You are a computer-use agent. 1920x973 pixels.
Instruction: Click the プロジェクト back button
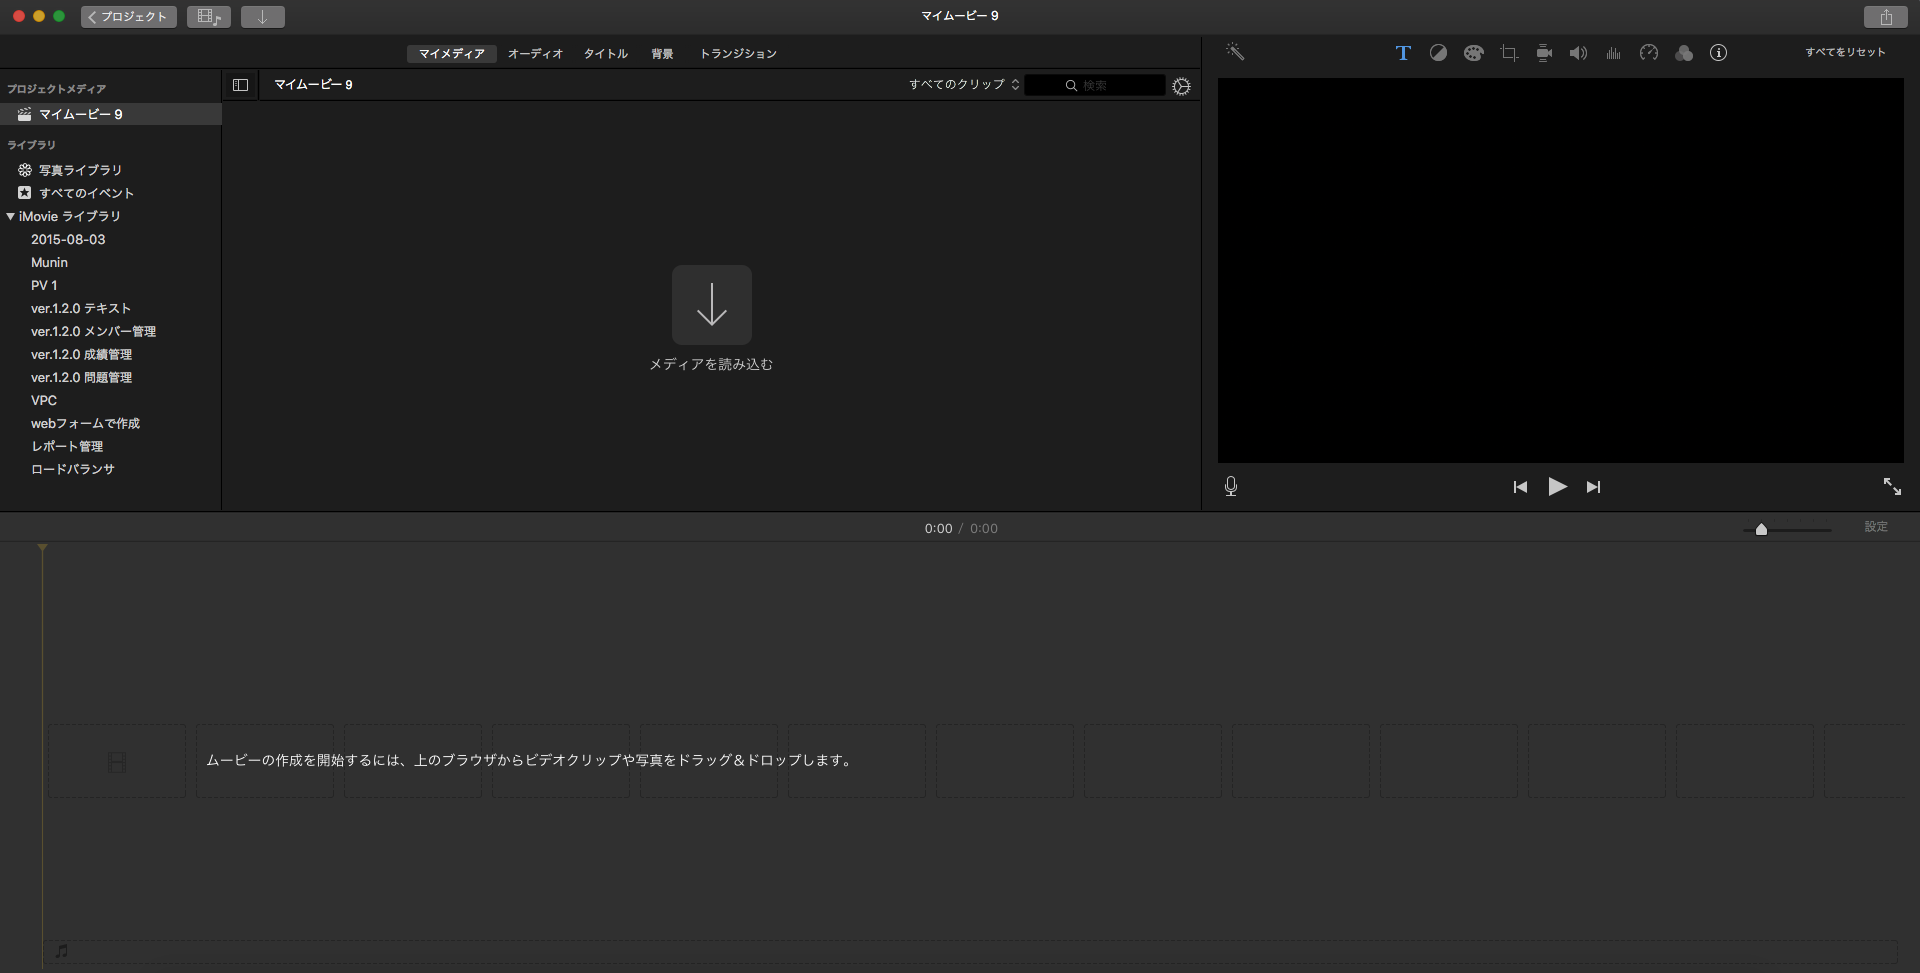coord(129,17)
